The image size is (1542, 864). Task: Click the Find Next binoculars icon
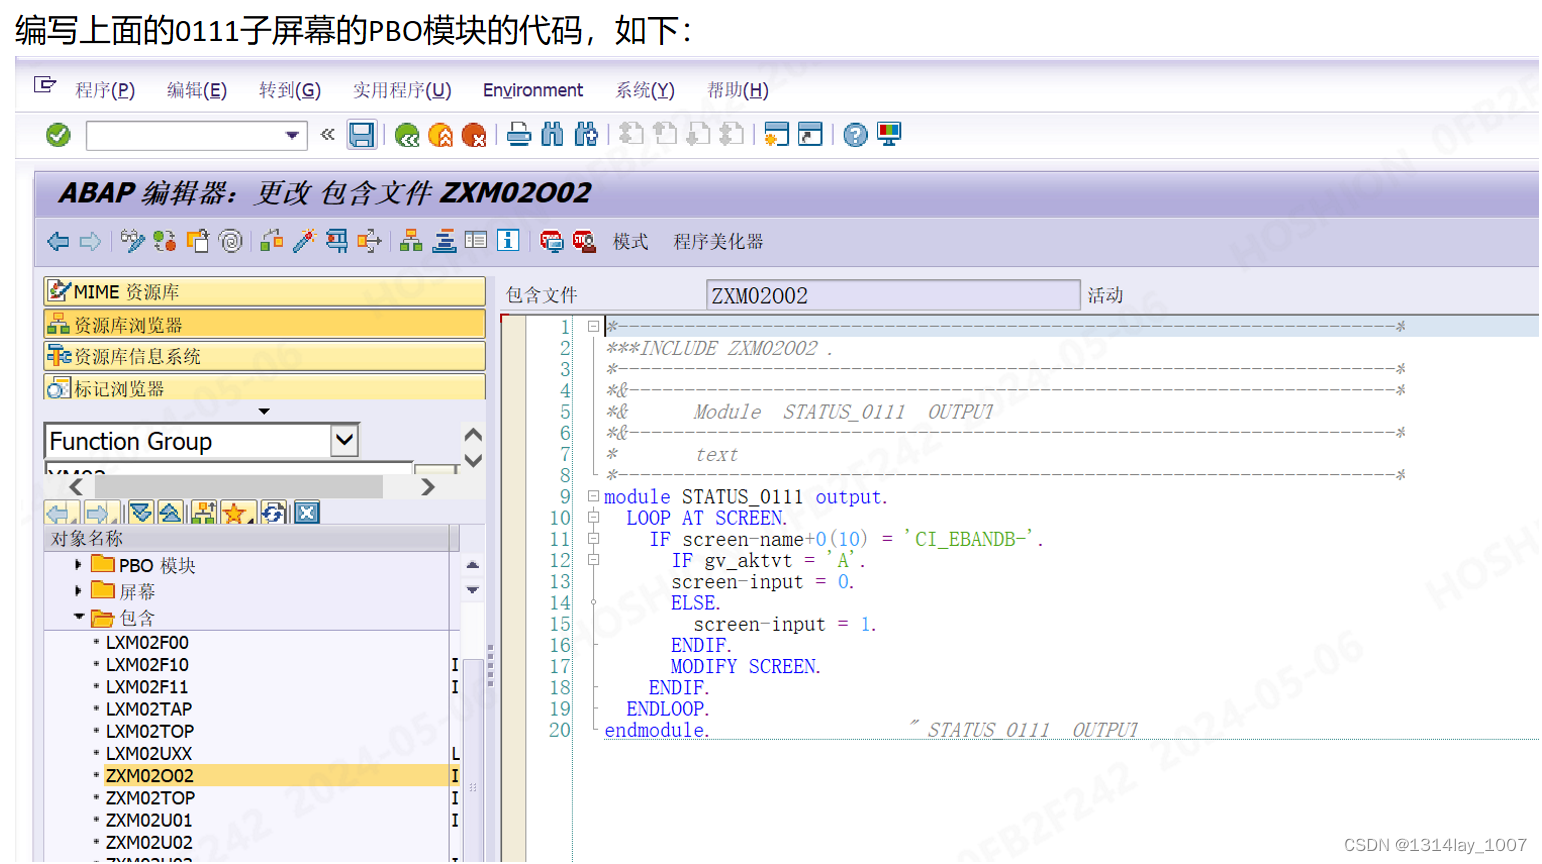(x=586, y=134)
